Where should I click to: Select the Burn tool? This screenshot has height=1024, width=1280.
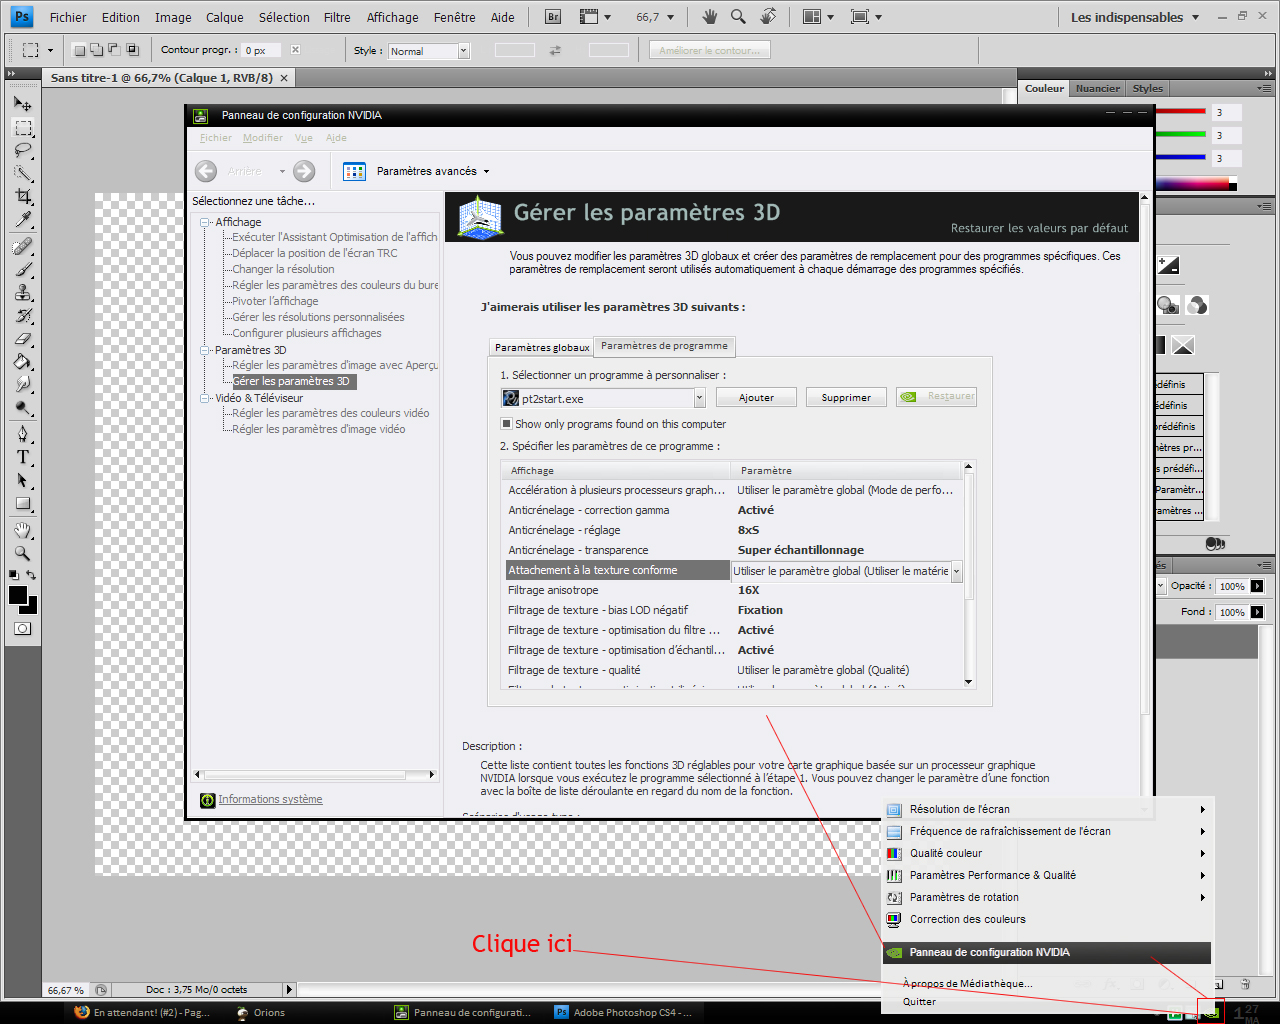tap(22, 407)
